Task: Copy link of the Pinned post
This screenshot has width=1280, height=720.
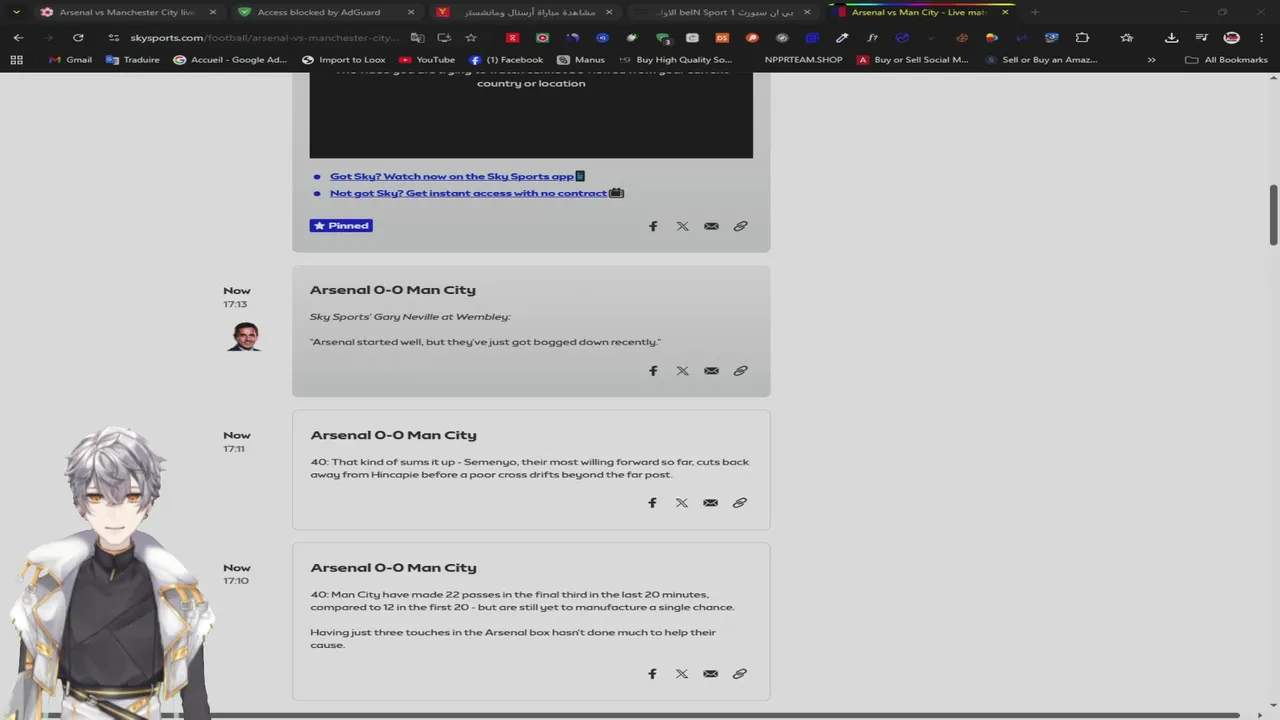Action: tap(740, 226)
